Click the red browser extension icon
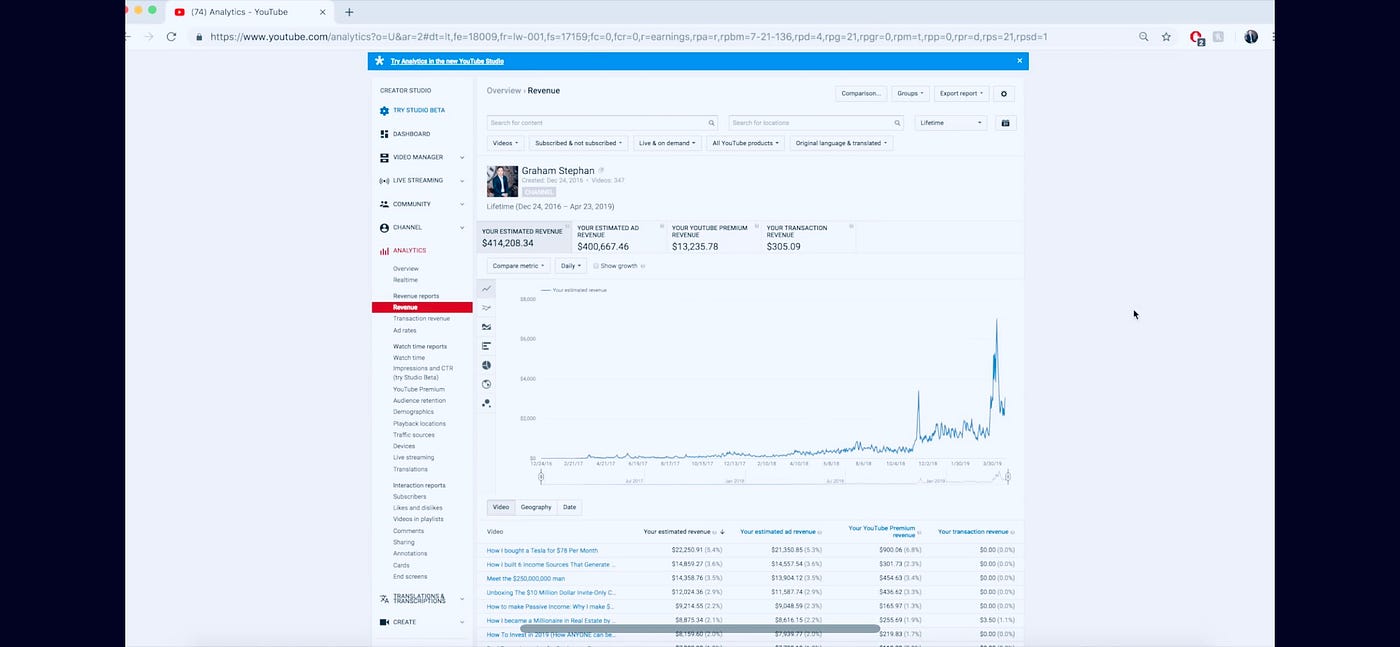The image size is (1400, 647). click(1196, 37)
